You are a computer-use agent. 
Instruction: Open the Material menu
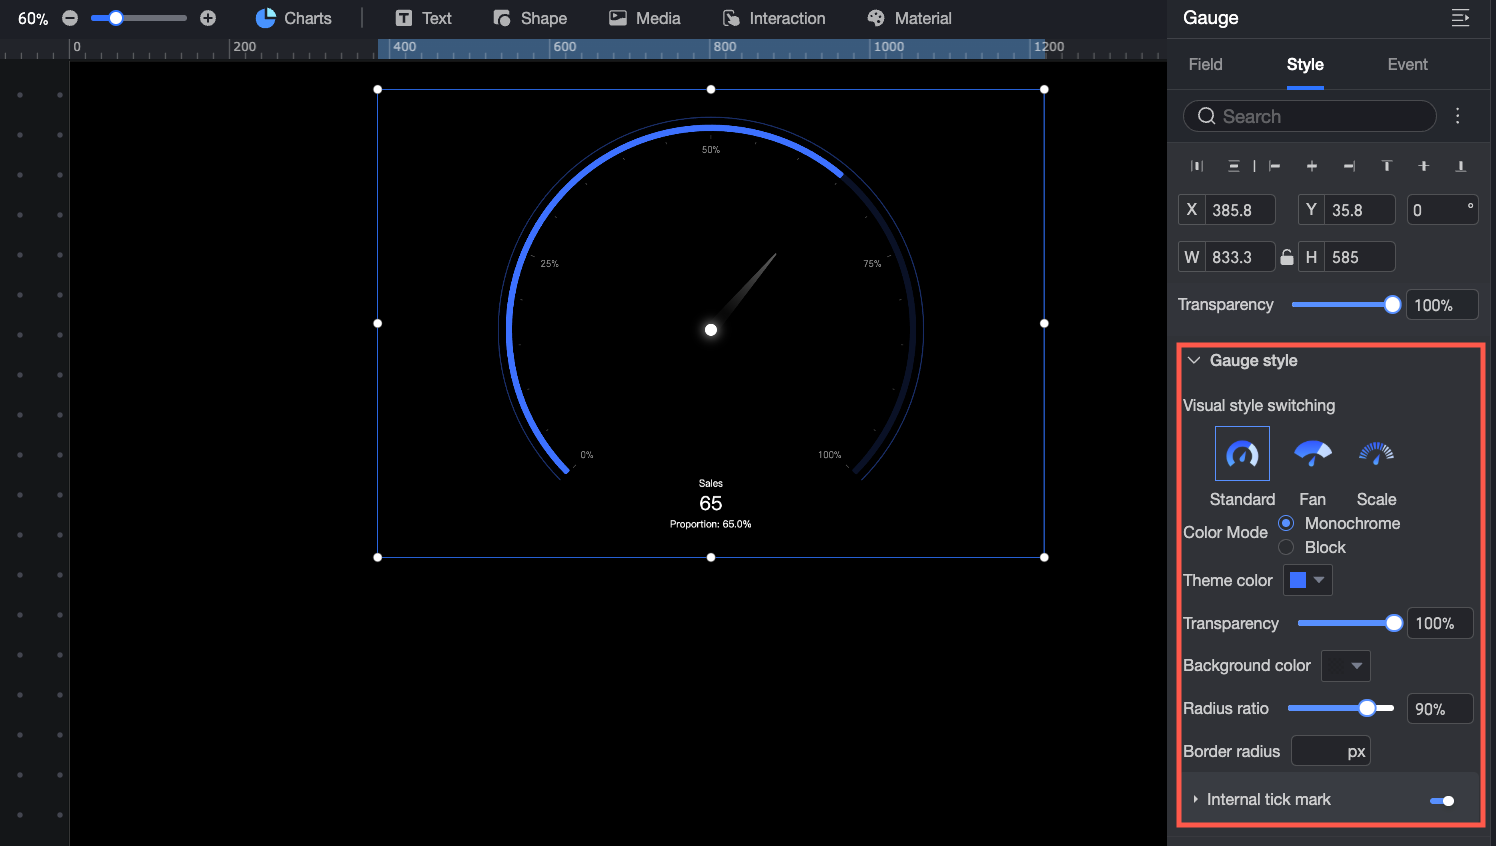pyautogui.click(x=909, y=18)
